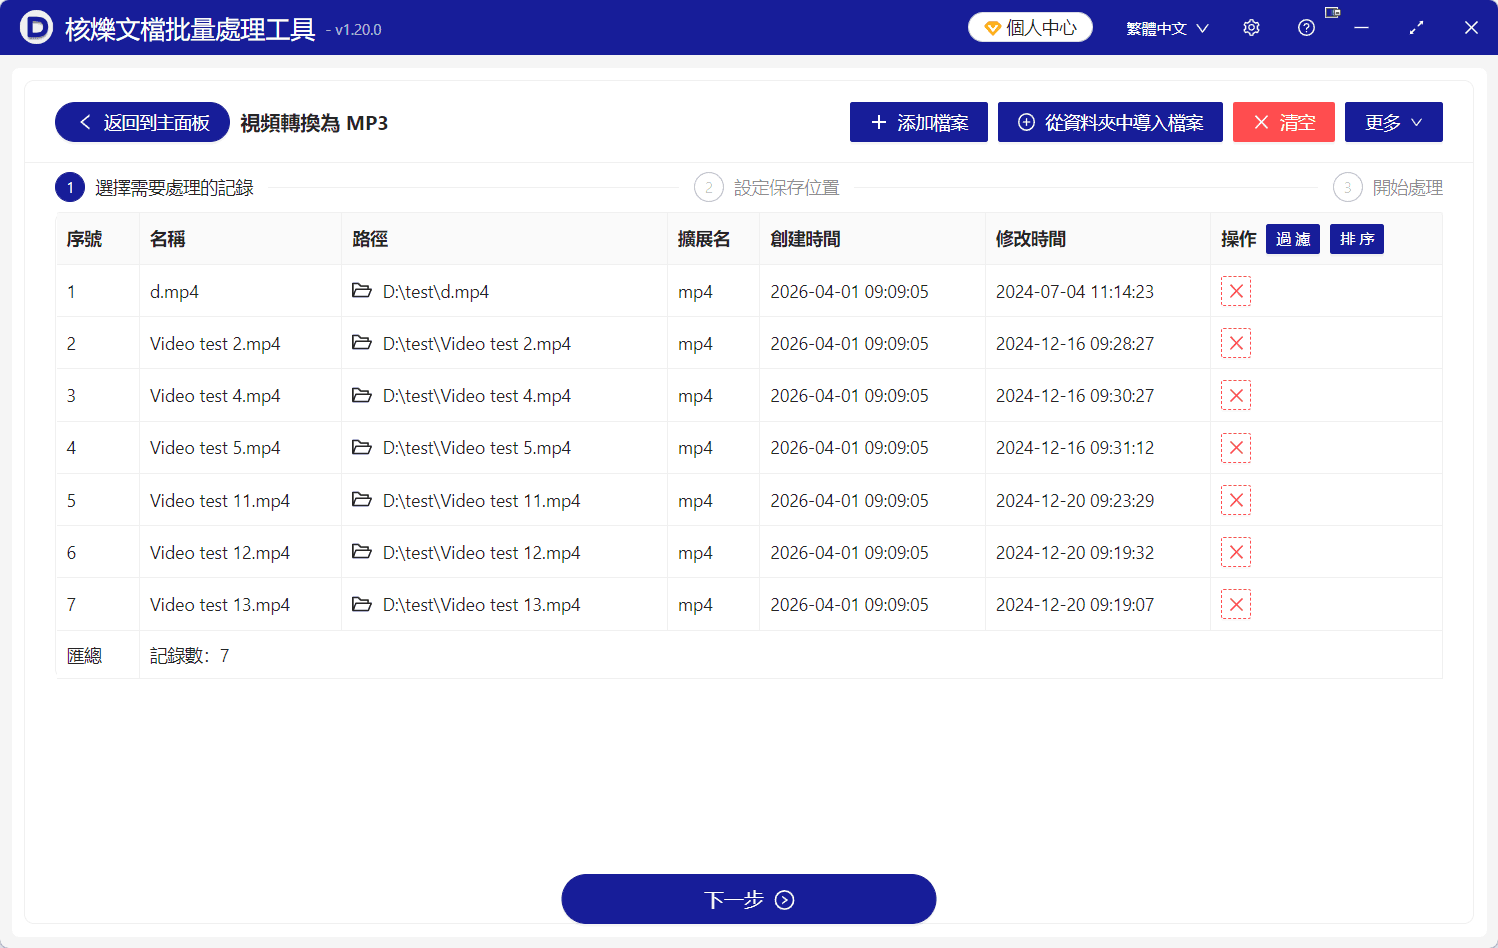This screenshot has height=948, width=1498.
Task: Click the folder icon beside D:\test\d.mp4
Action: 361,291
